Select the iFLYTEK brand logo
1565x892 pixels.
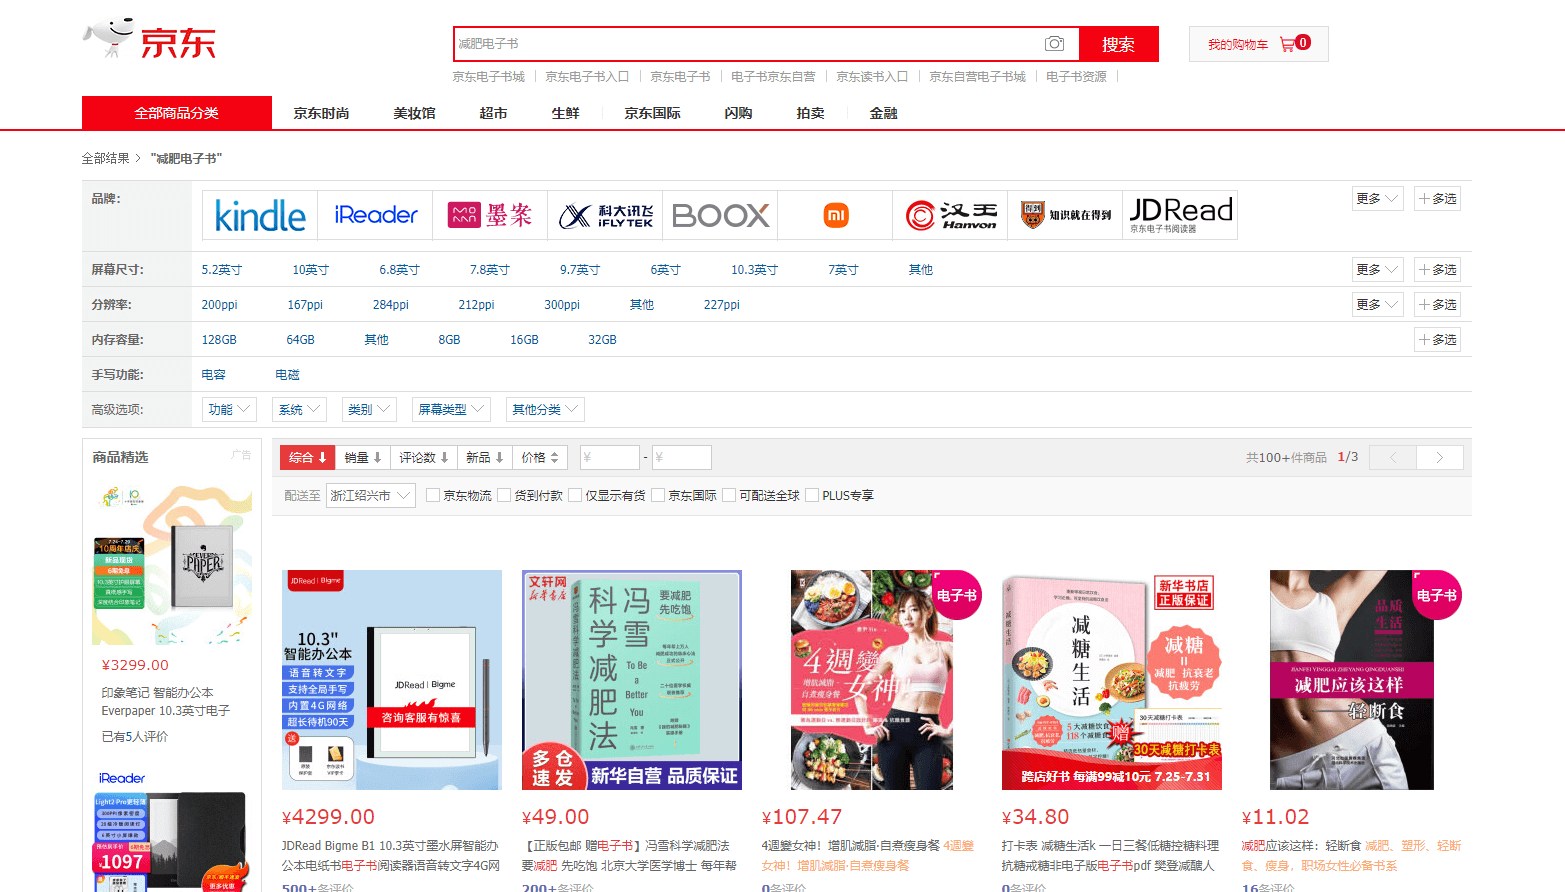(605, 215)
